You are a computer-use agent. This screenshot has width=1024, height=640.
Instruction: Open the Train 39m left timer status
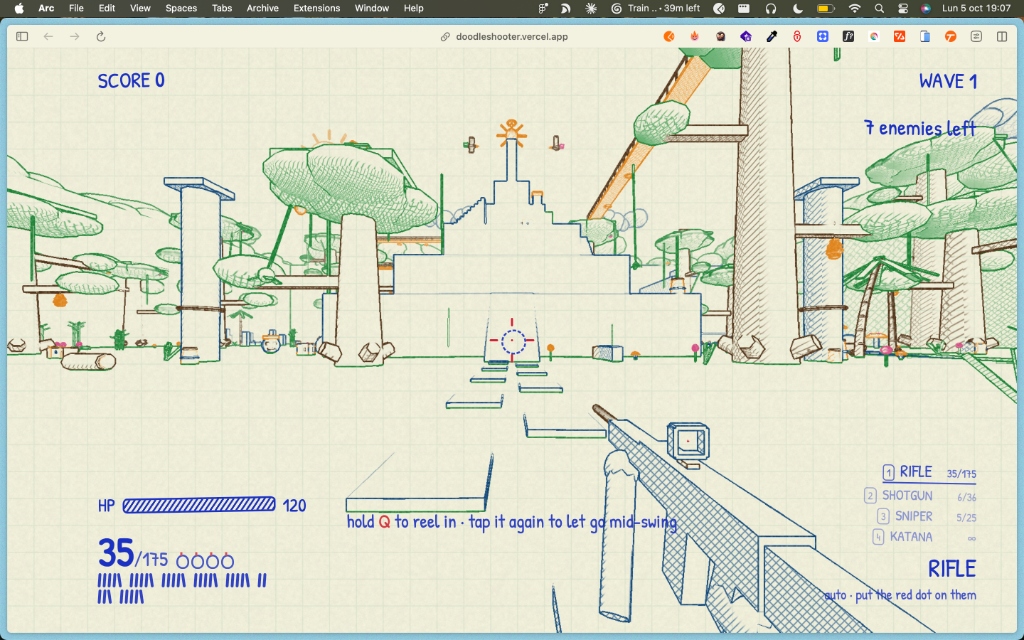click(656, 8)
